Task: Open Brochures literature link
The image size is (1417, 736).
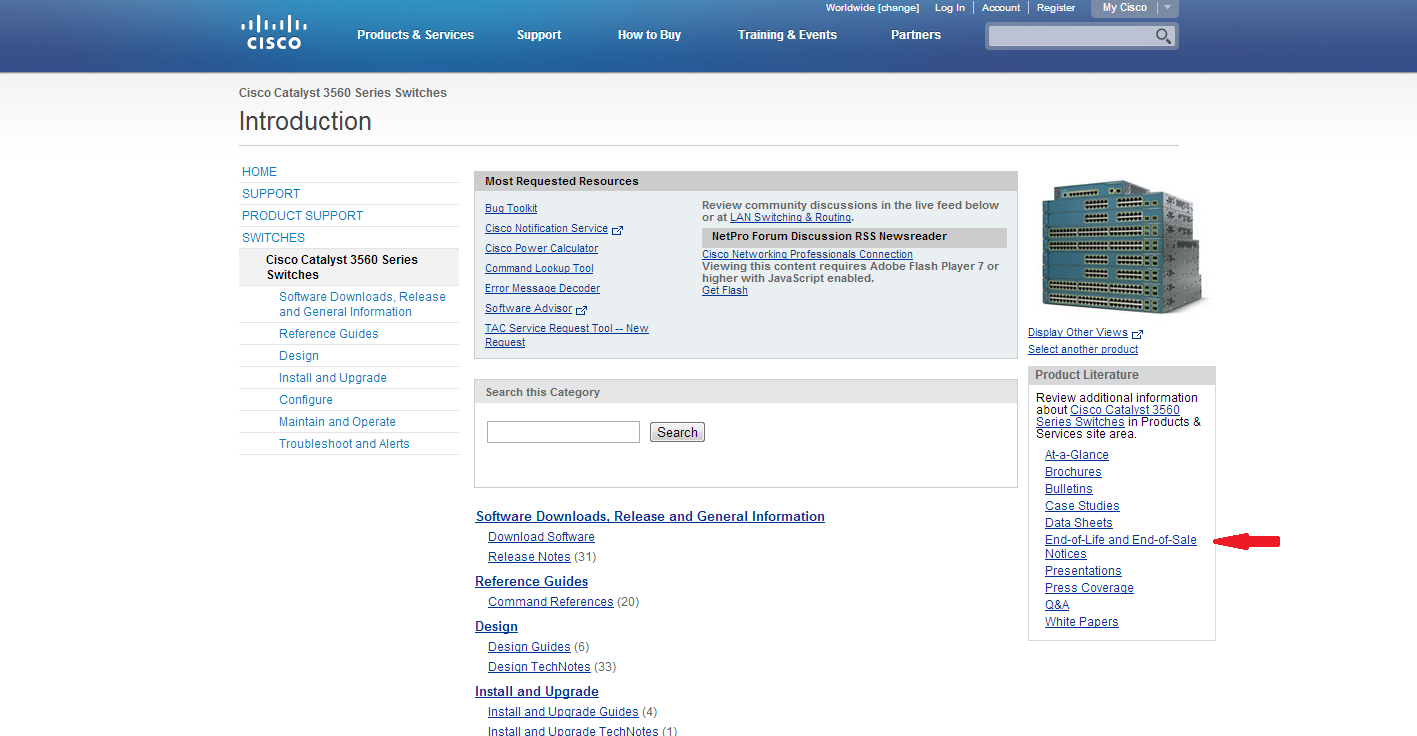Action: [1073, 472]
